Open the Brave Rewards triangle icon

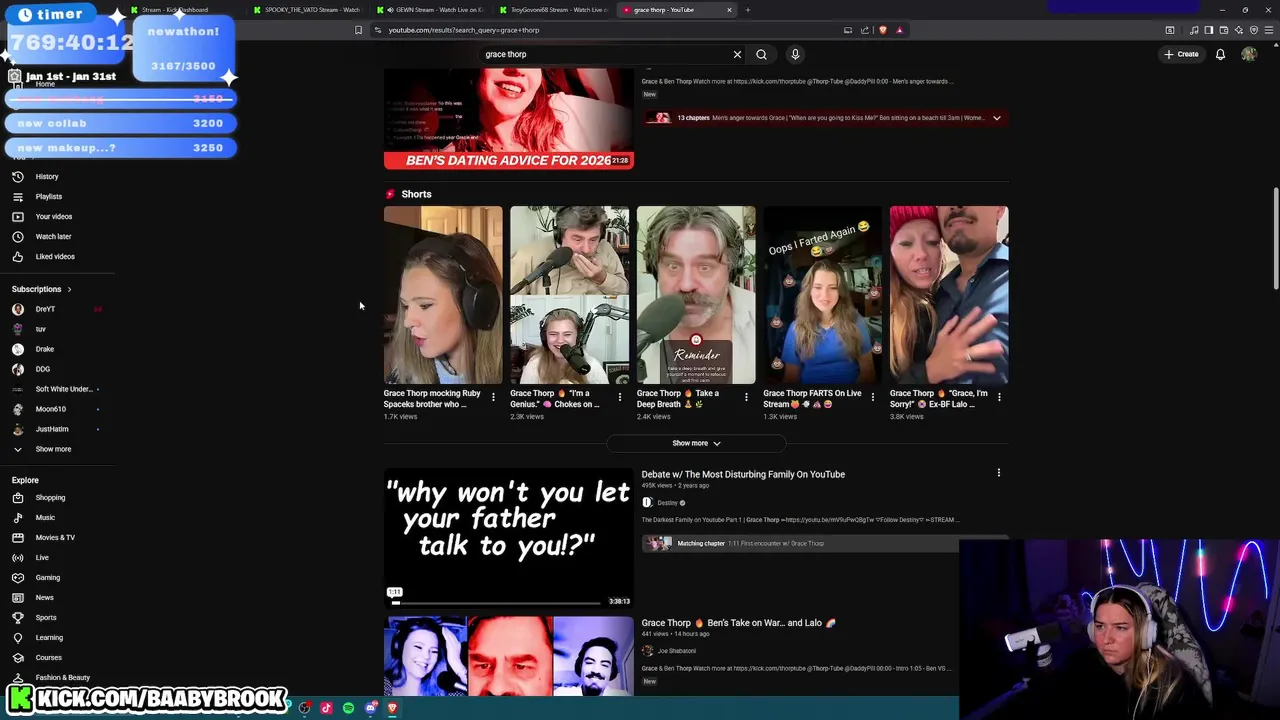tap(899, 30)
